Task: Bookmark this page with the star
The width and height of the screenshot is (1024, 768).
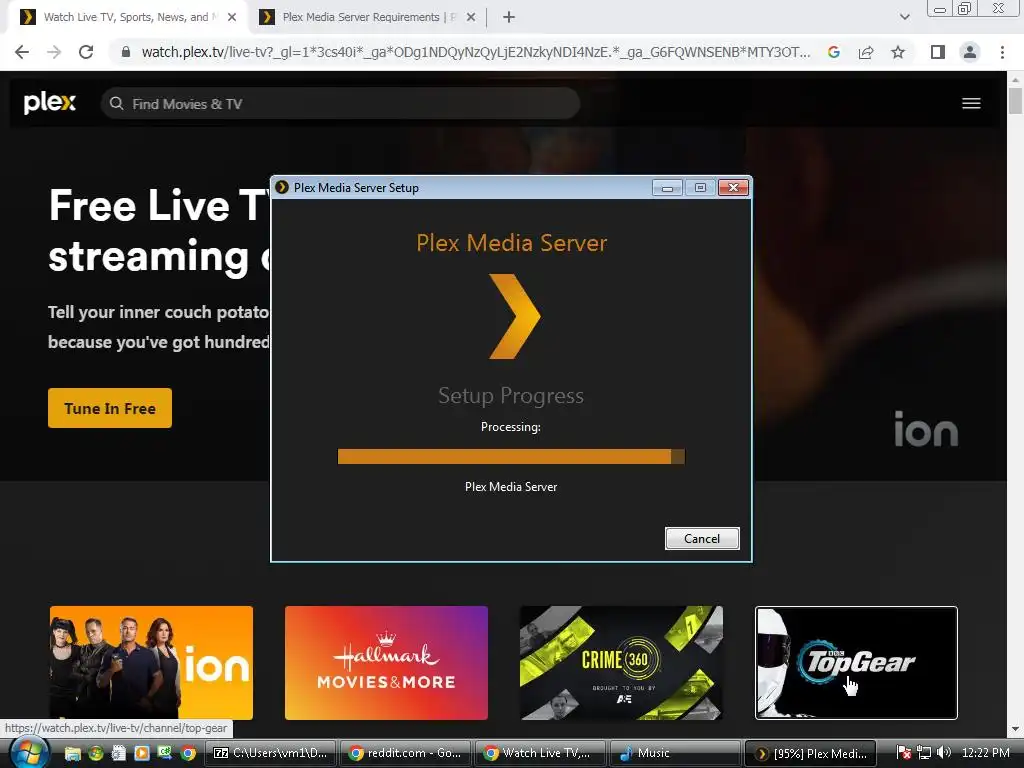Action: pos(898,52)
